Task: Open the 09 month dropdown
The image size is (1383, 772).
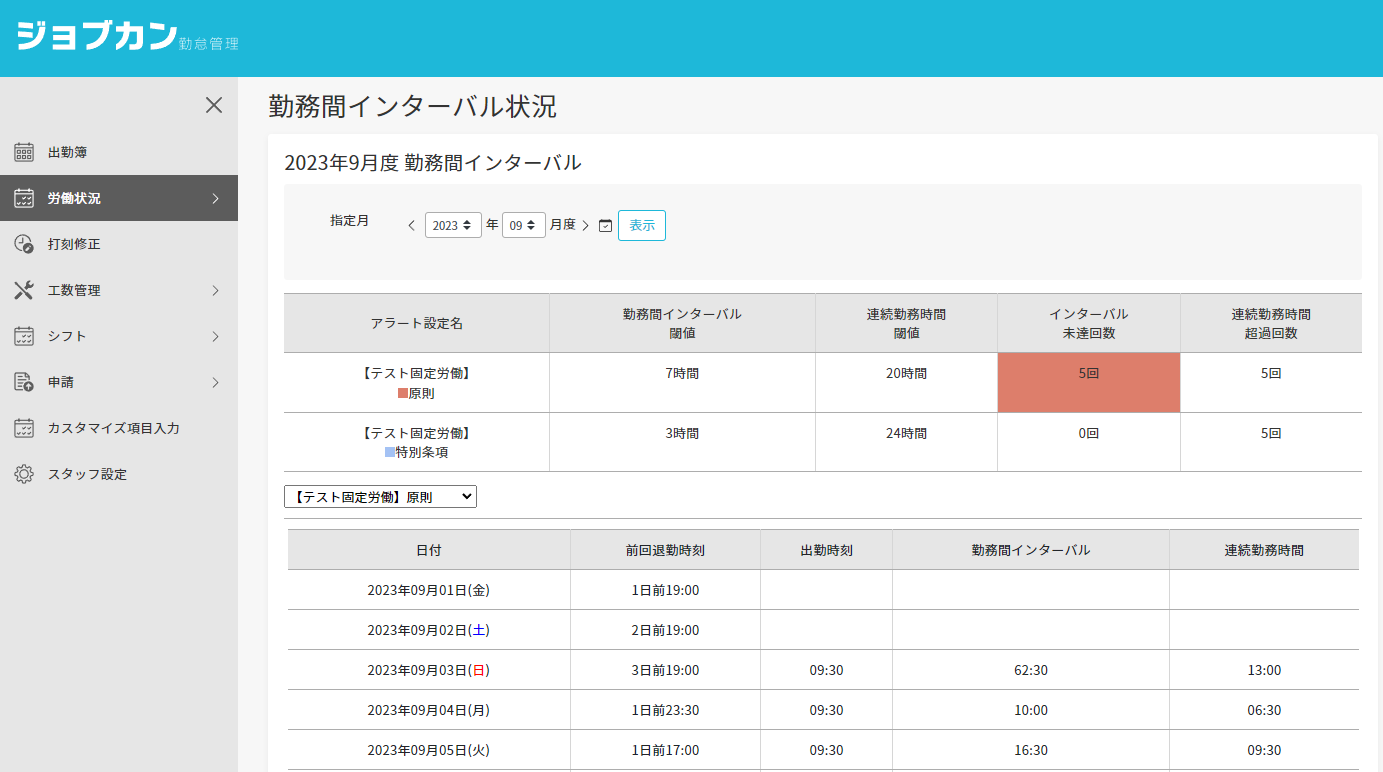Action: [523, 225]
